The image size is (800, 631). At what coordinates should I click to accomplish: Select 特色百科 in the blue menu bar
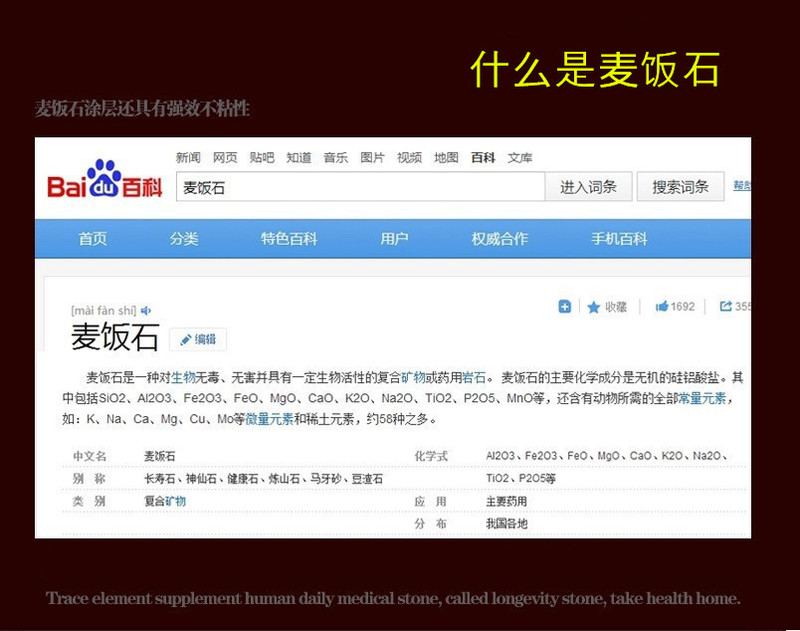click(289, 238)
